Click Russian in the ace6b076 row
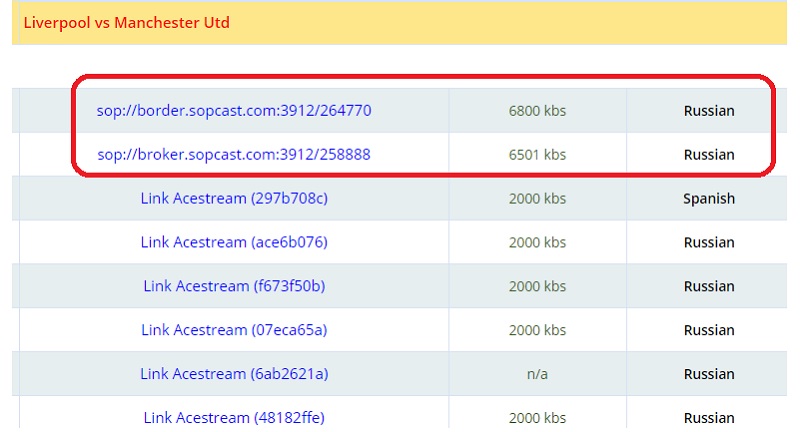The height and width of the screenshot is (432, 800). click(709, 242)
